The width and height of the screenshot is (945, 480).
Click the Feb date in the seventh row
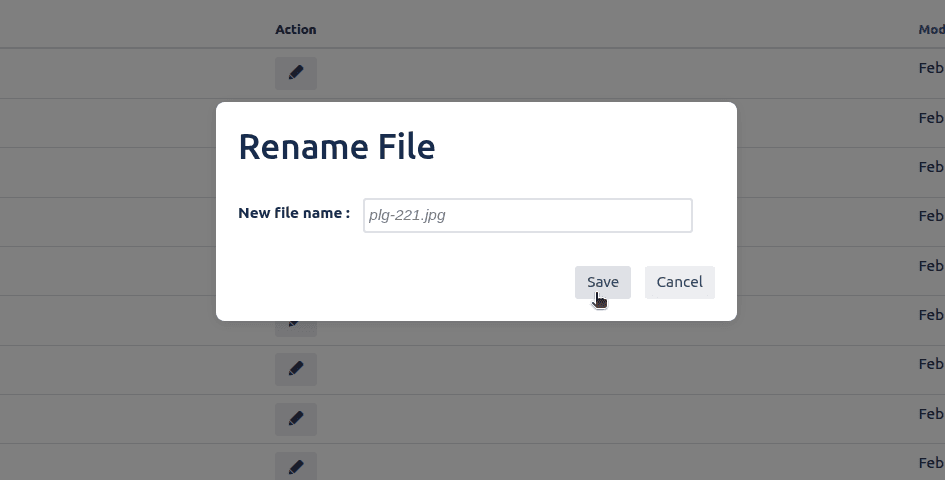pyautogui.click(x=931, y=364)
